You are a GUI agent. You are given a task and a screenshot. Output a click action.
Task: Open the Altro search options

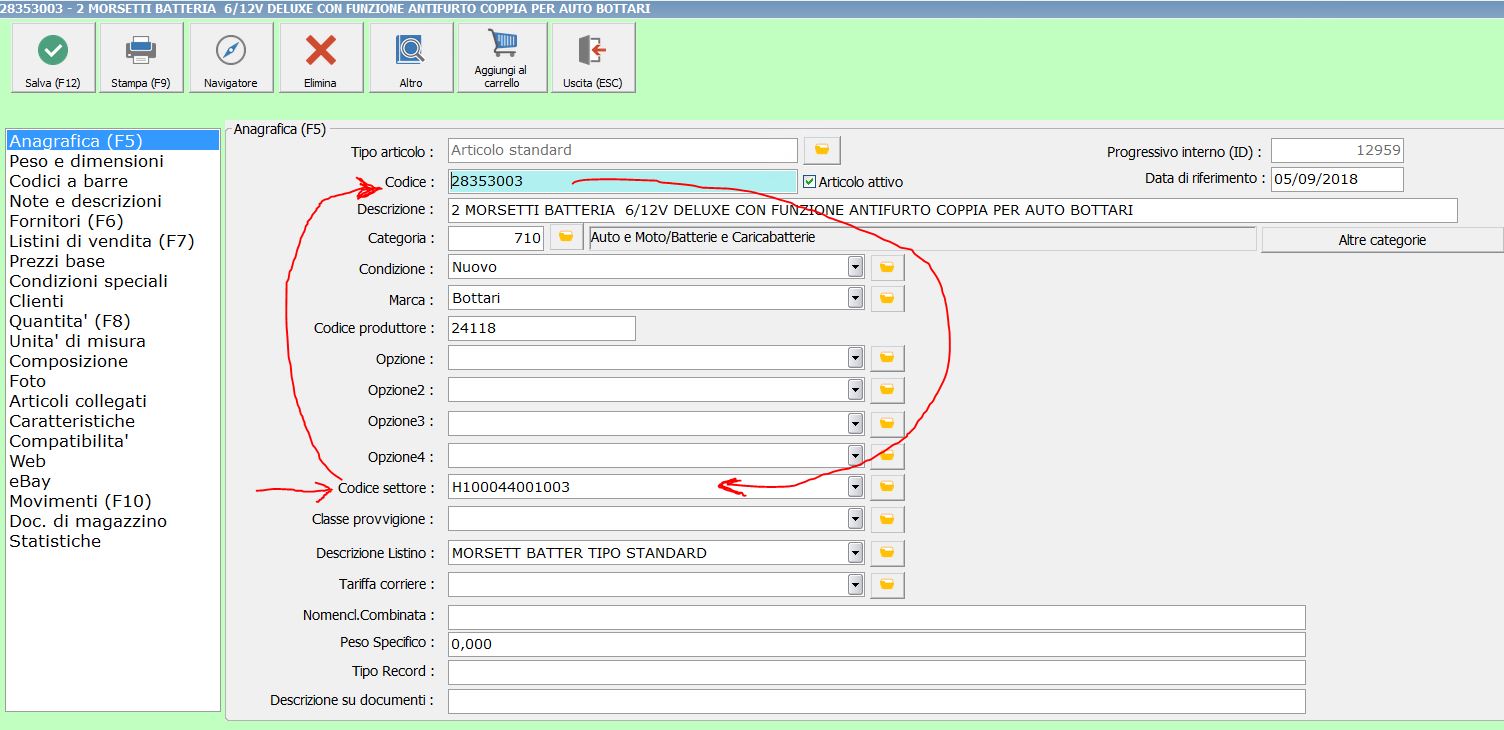pyautogui.click(x=411, y=58)
